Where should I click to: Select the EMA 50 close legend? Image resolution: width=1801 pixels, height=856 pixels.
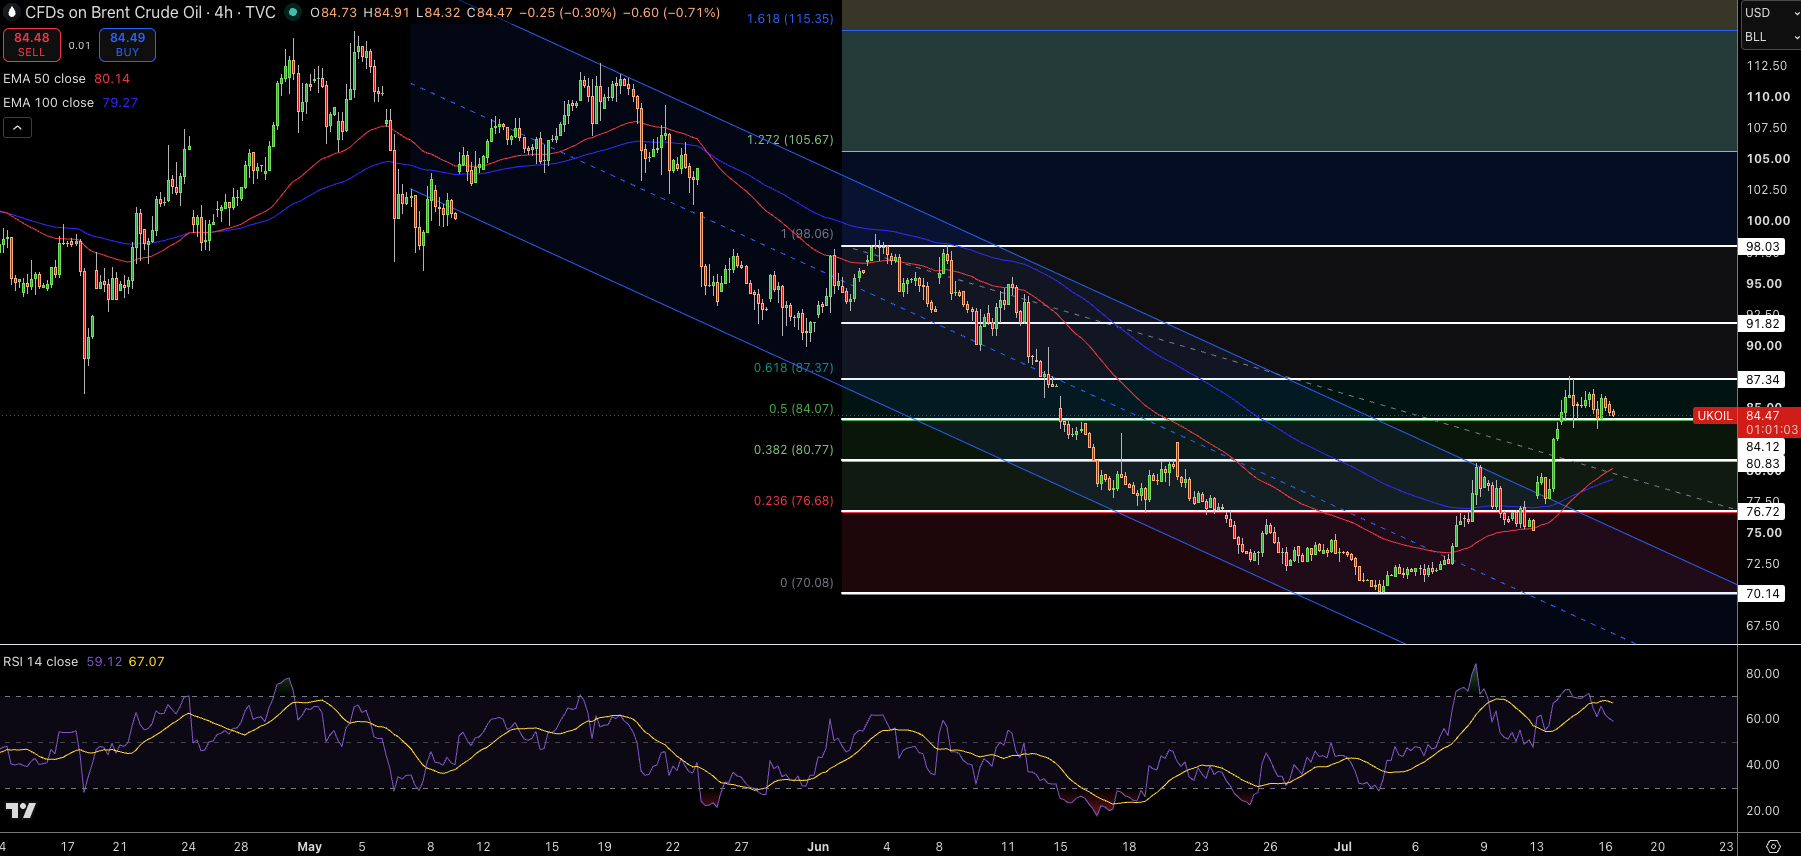(45, 79)
